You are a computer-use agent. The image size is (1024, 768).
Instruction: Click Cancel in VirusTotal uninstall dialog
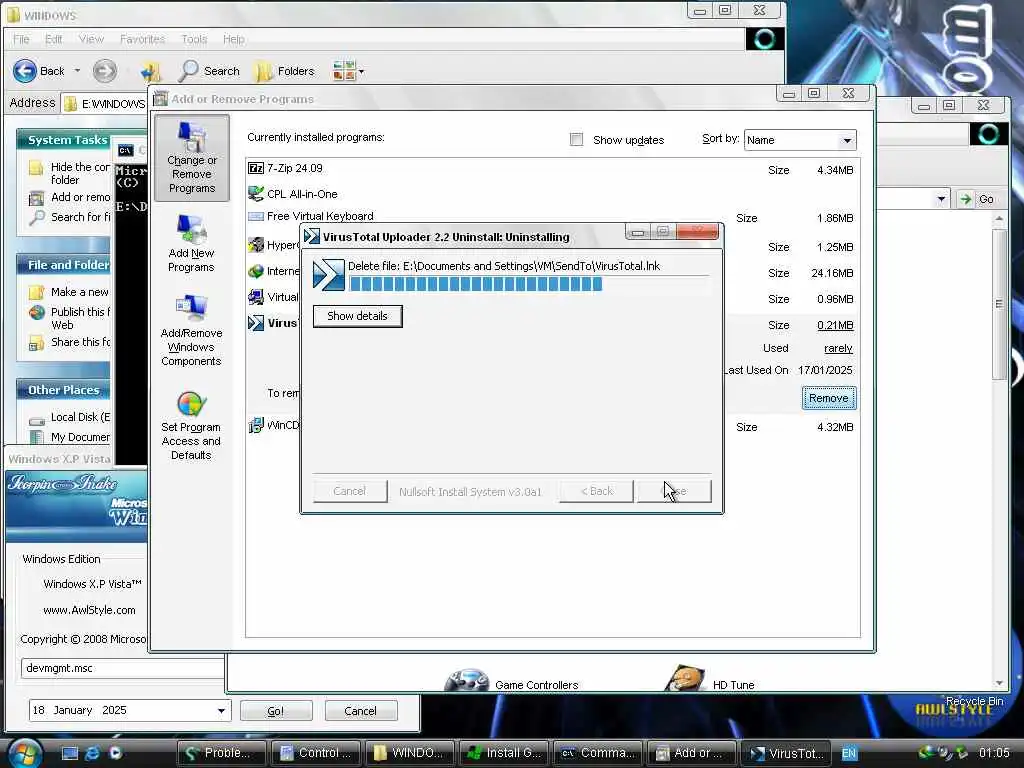[x=349, y=491]
